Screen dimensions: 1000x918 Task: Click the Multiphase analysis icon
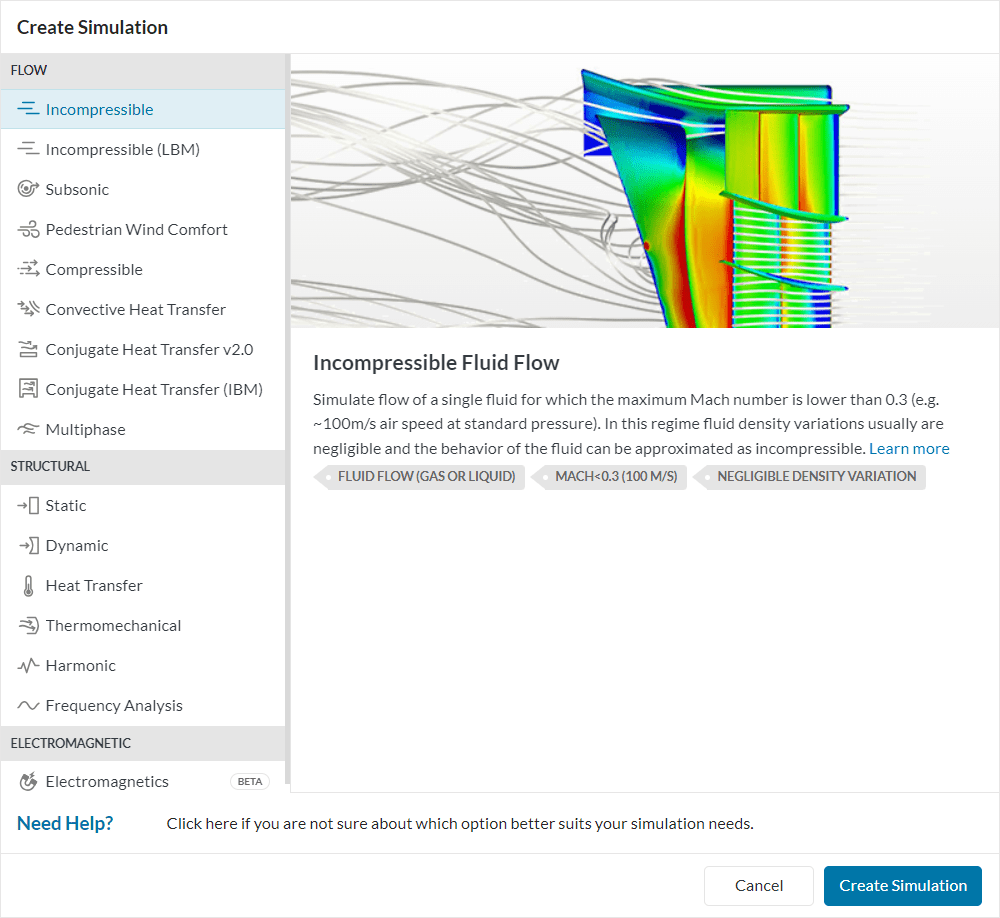tap(28, 430)
